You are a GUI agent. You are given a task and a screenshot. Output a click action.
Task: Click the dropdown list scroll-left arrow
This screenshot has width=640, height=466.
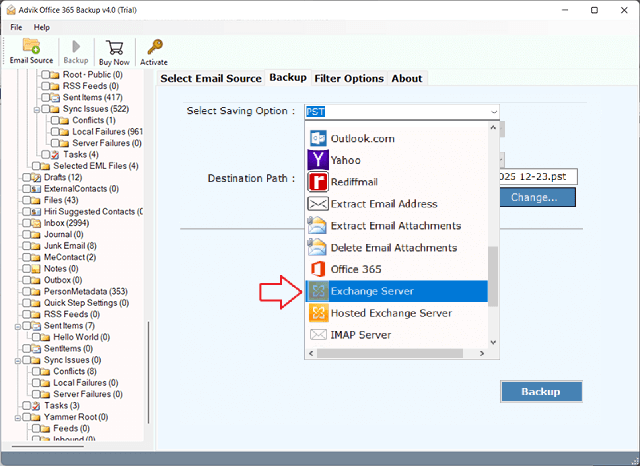click(311, 353)
